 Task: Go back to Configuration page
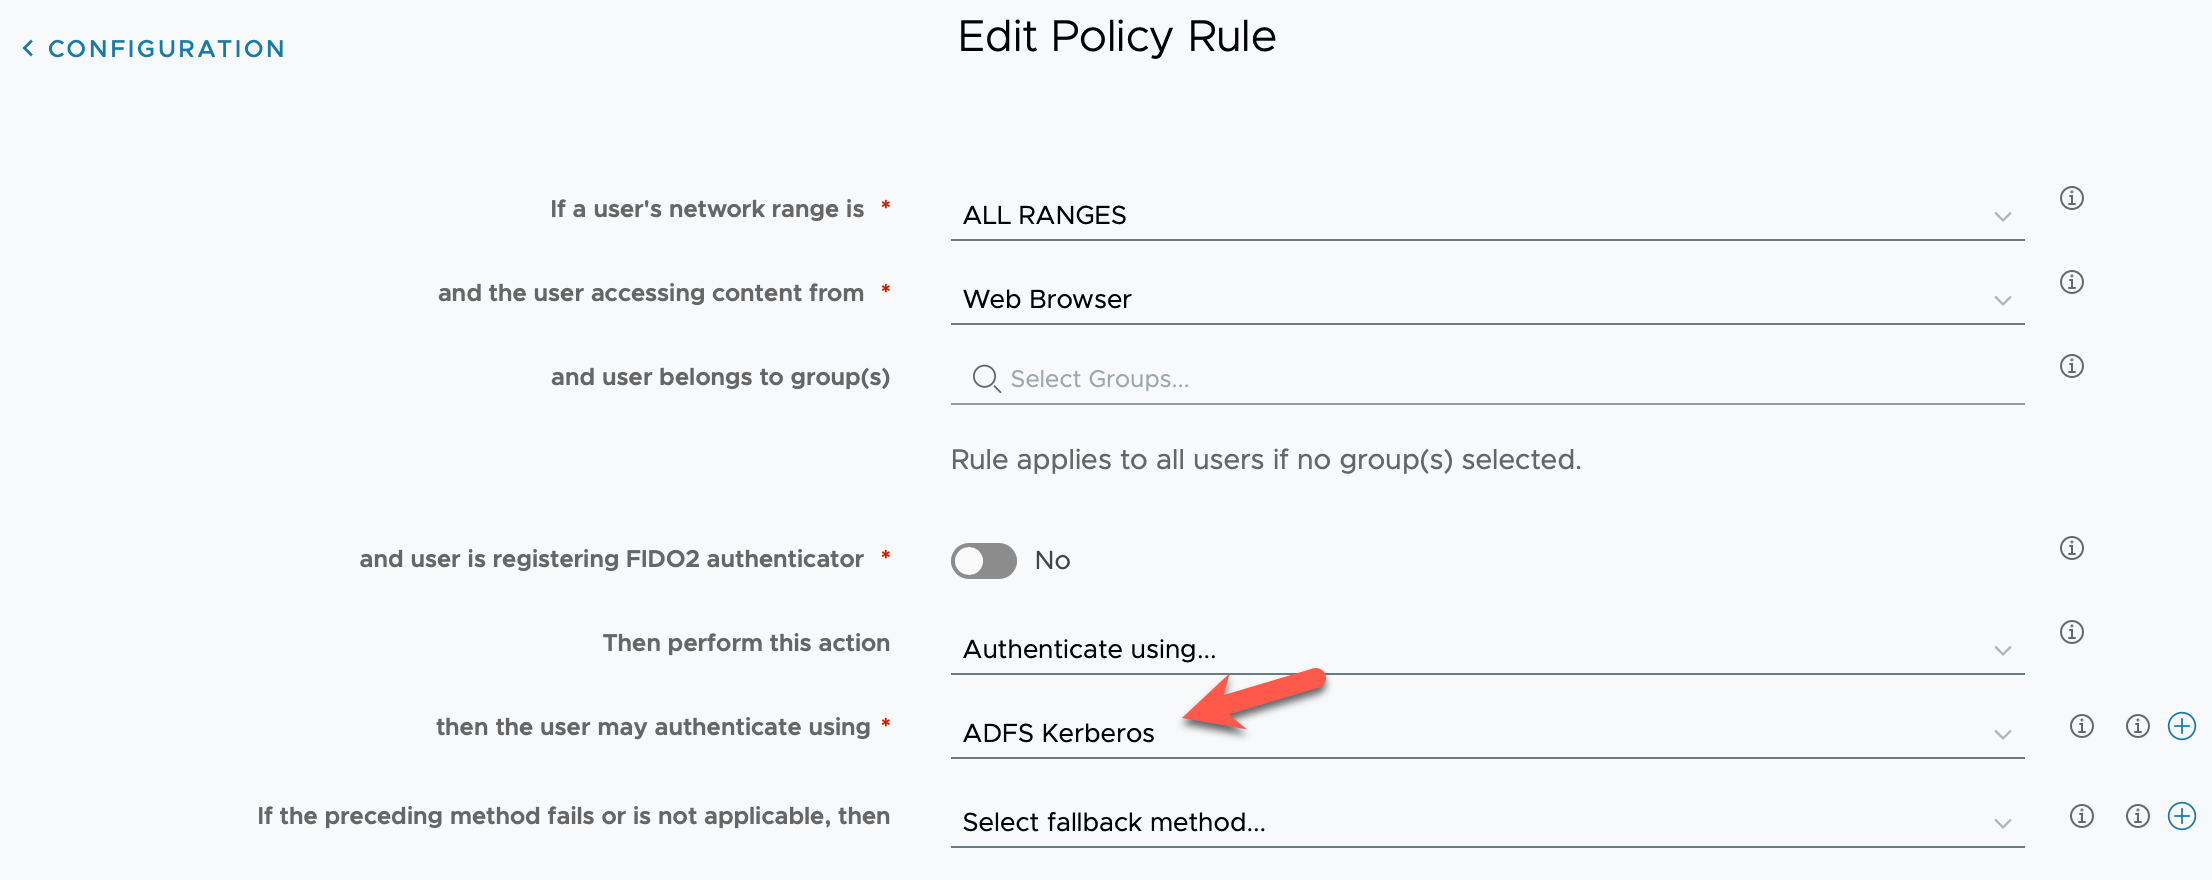(x=154, y=49)
